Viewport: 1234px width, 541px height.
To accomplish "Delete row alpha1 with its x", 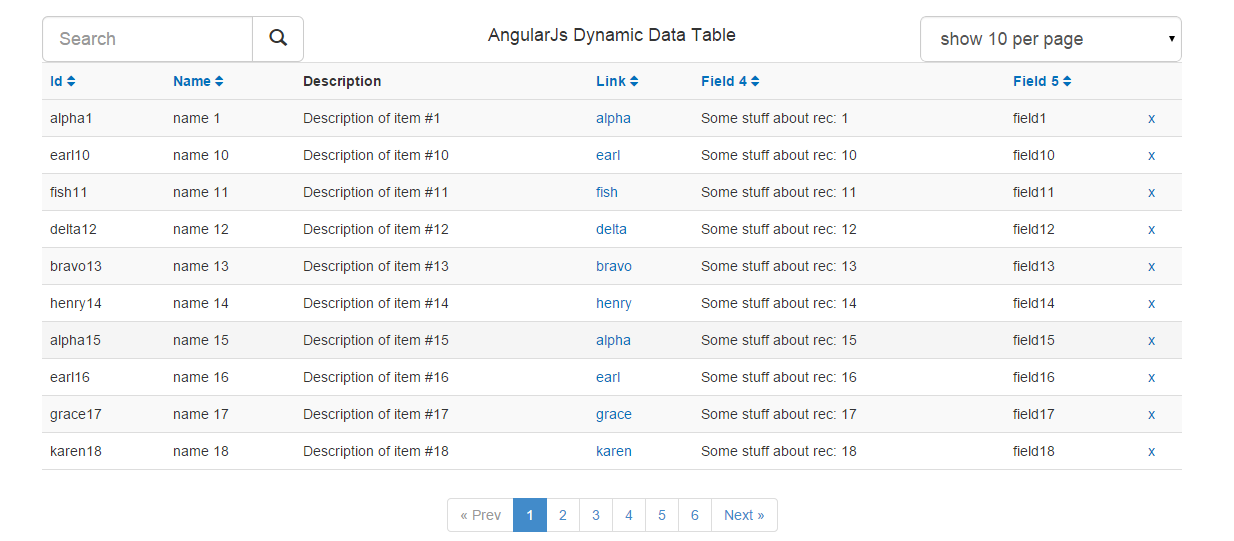I will (x=1151, y=118).
